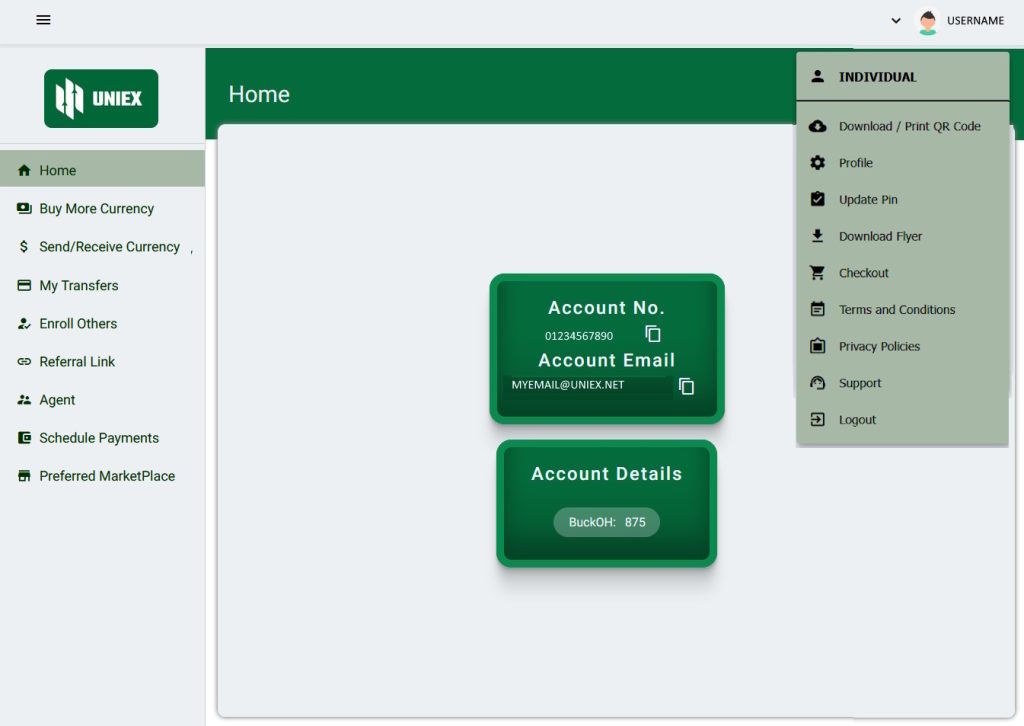1024x726 pixels.
Task: Go to Buy More Currency
Action: click(x=96, y=209)
